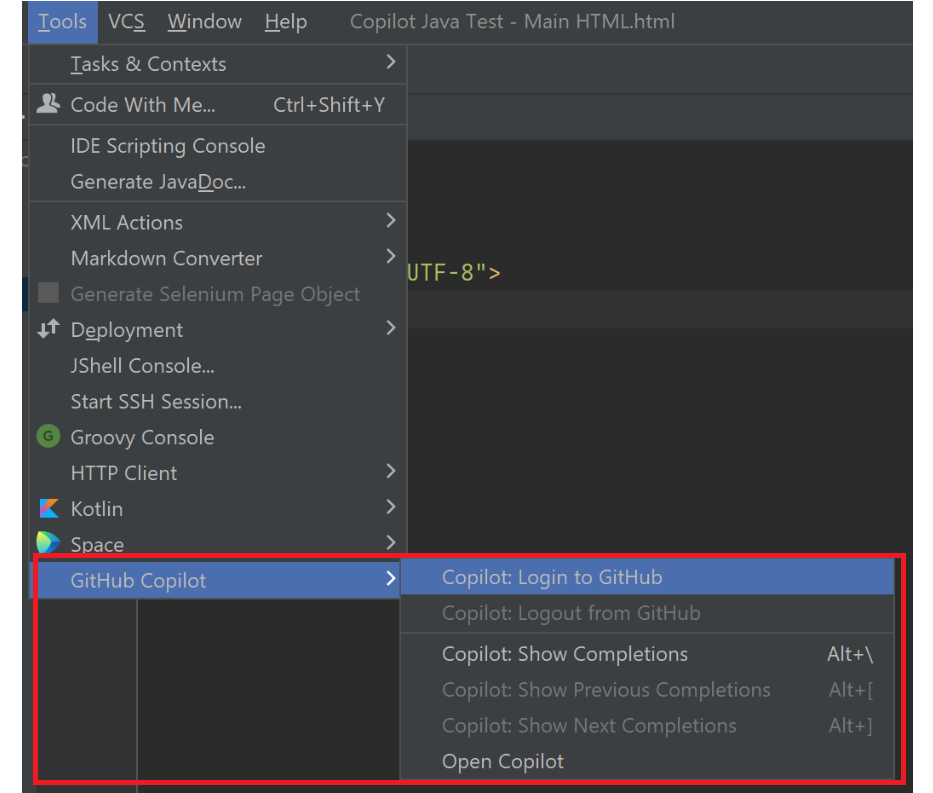Expand the XML Actions submenu arrow
This screenshot has width=933, height=793.
click(390, 221)
